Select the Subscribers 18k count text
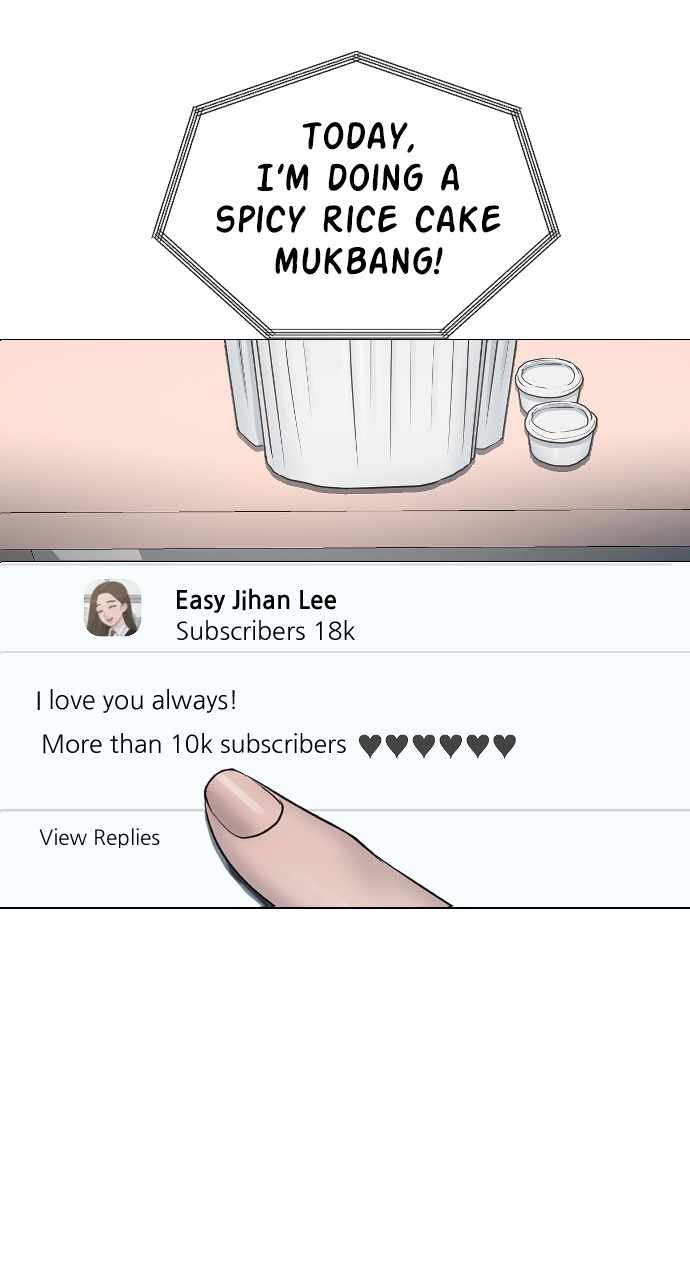 265,631
